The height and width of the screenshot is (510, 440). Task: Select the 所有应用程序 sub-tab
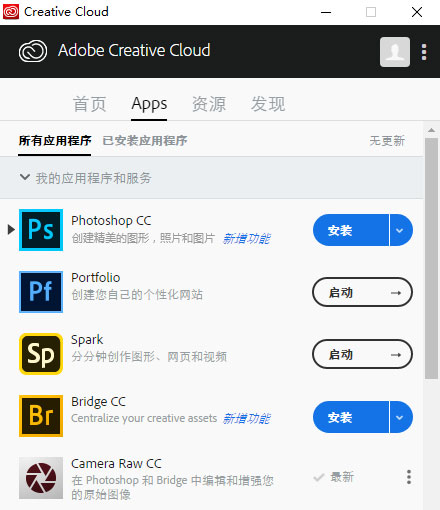coord(55,141)
